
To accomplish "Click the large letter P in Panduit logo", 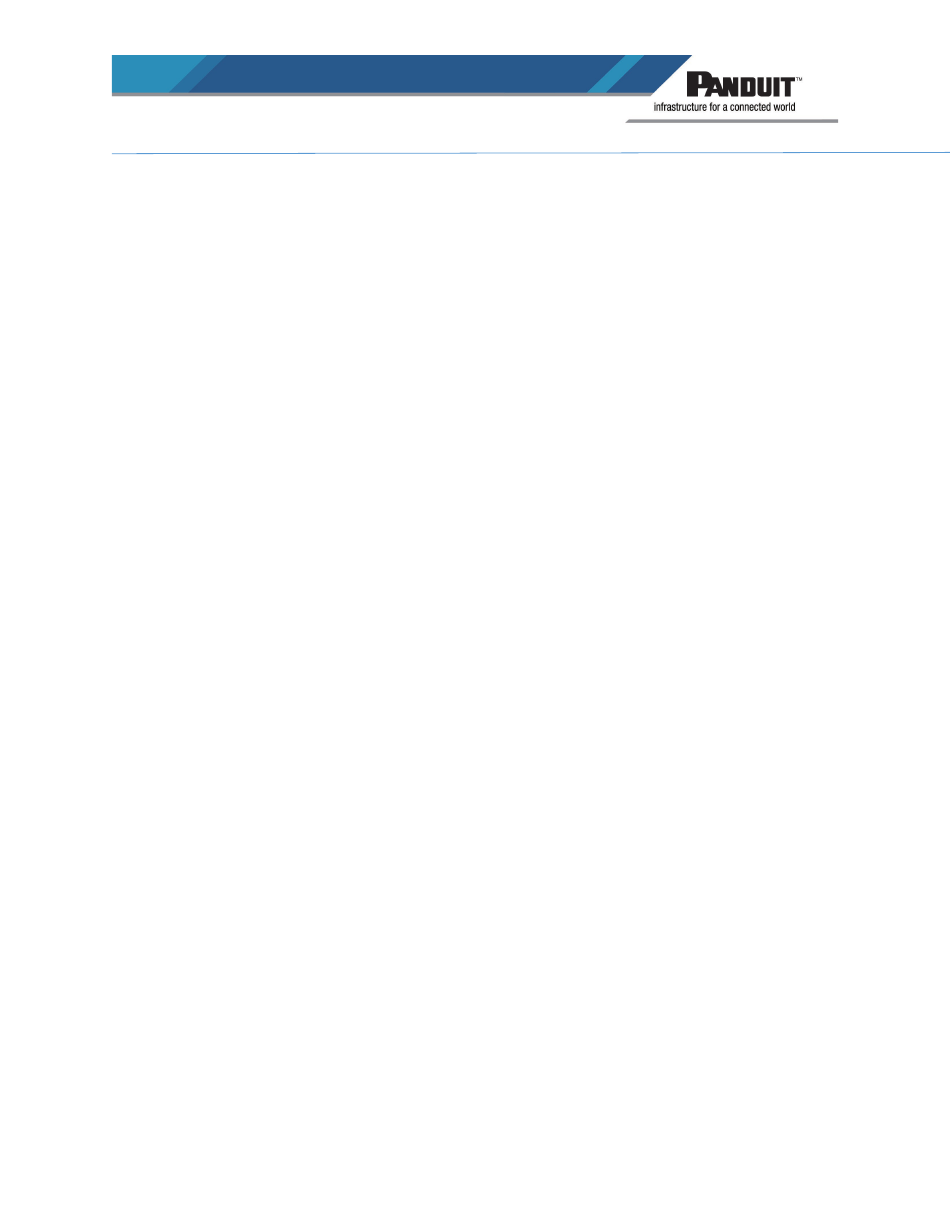I will (x=698, y=86).
